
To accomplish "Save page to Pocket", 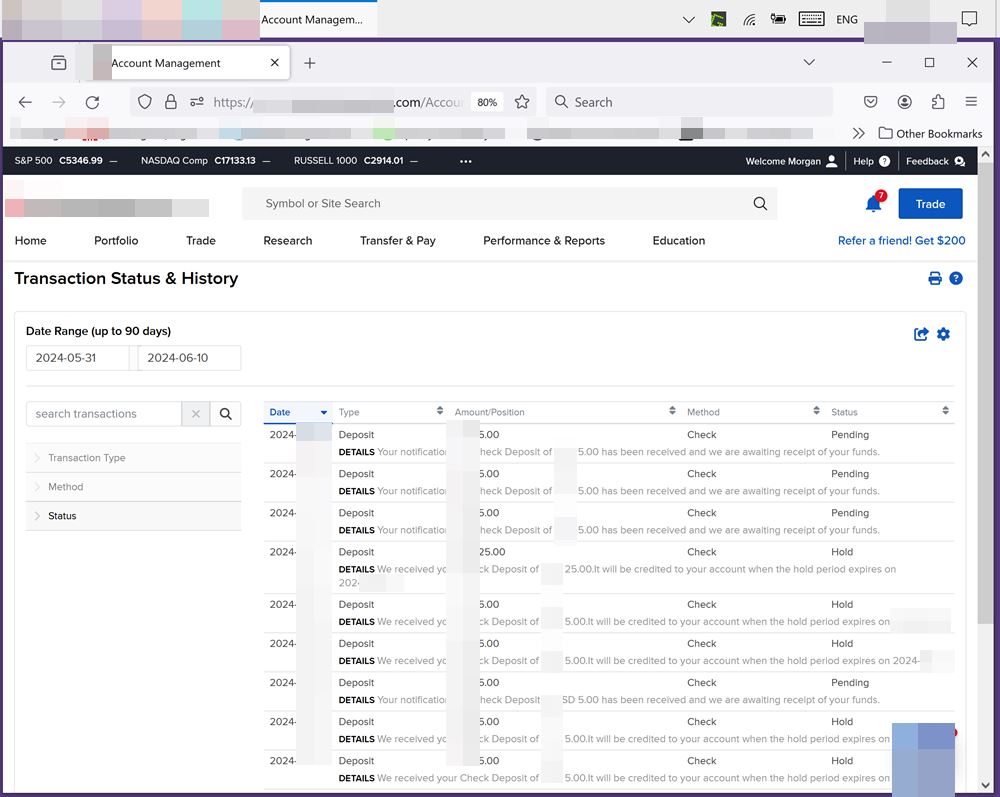I will (x=870, y=102).
